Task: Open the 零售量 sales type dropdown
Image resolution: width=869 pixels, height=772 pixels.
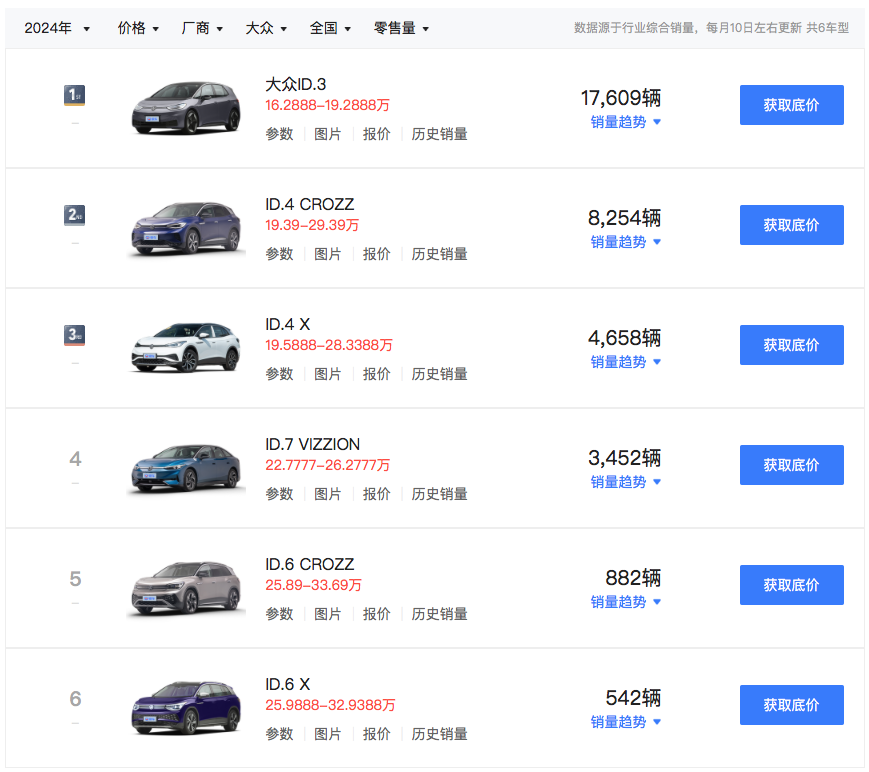Action: (401, 28)
